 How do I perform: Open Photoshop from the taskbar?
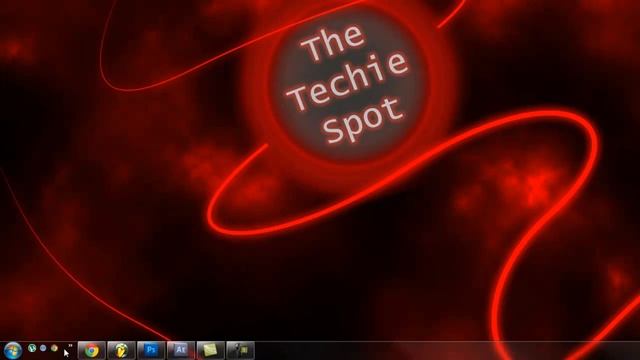[x=151, y=351]
